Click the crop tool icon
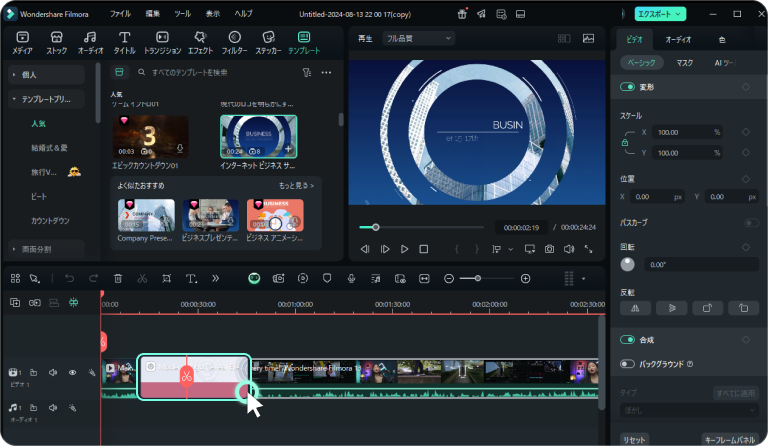Viewport: 768px width, 446px height. (x=167, y=279)
